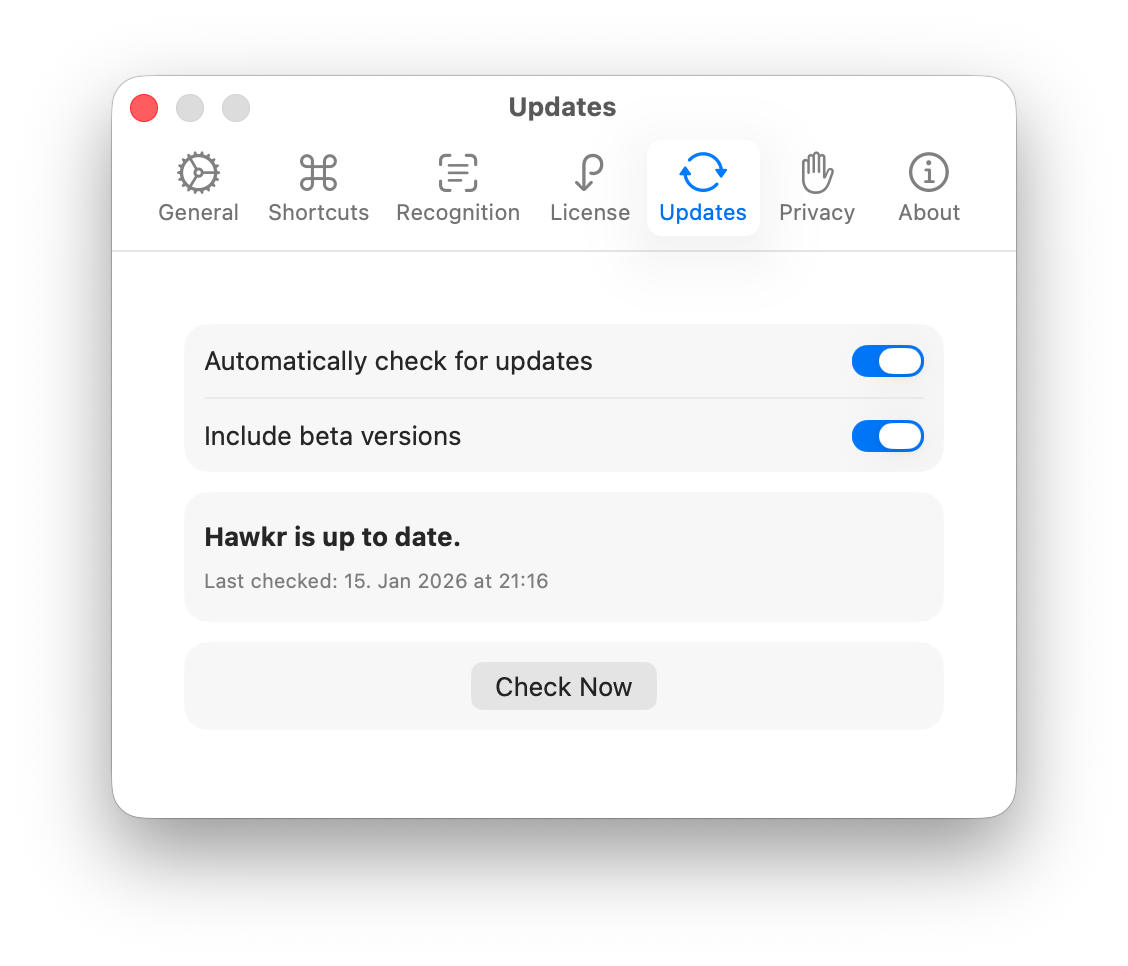The height and width of the screenshot is (966, 1128).
Task: Switch to the About tab label
Action: click(929, 213)
